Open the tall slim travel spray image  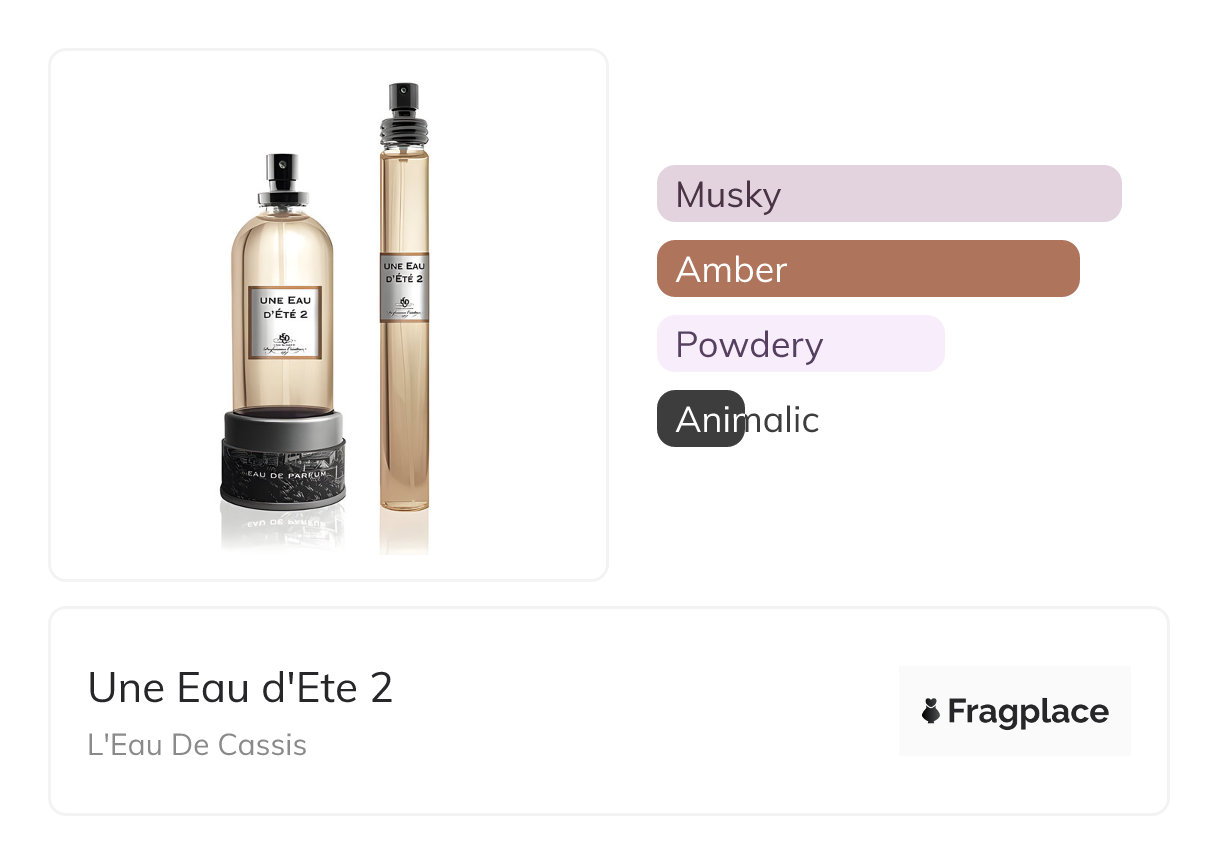[404, 300]
